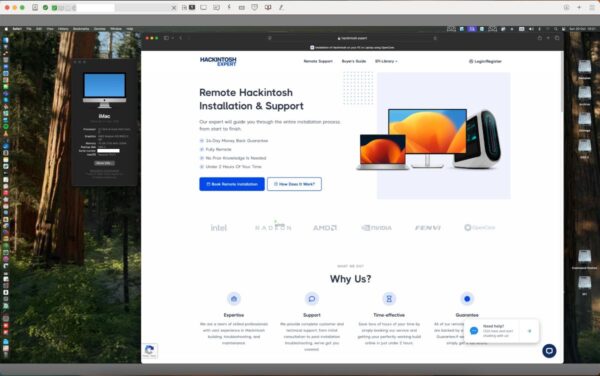Click the X icon in outer toolbar

tap(173, 8)
